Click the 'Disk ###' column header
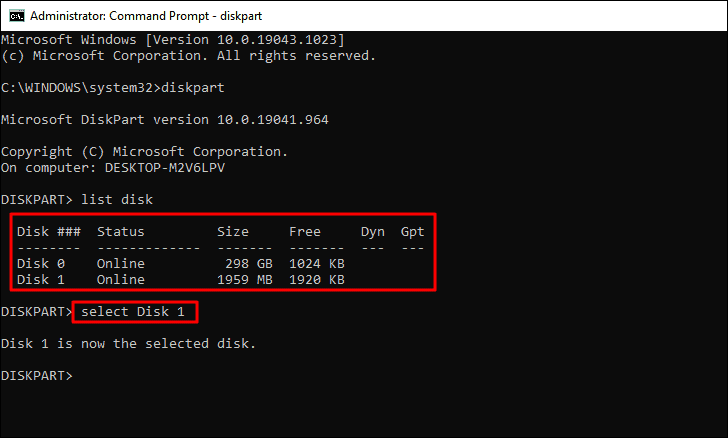 (x=49, y=232)
